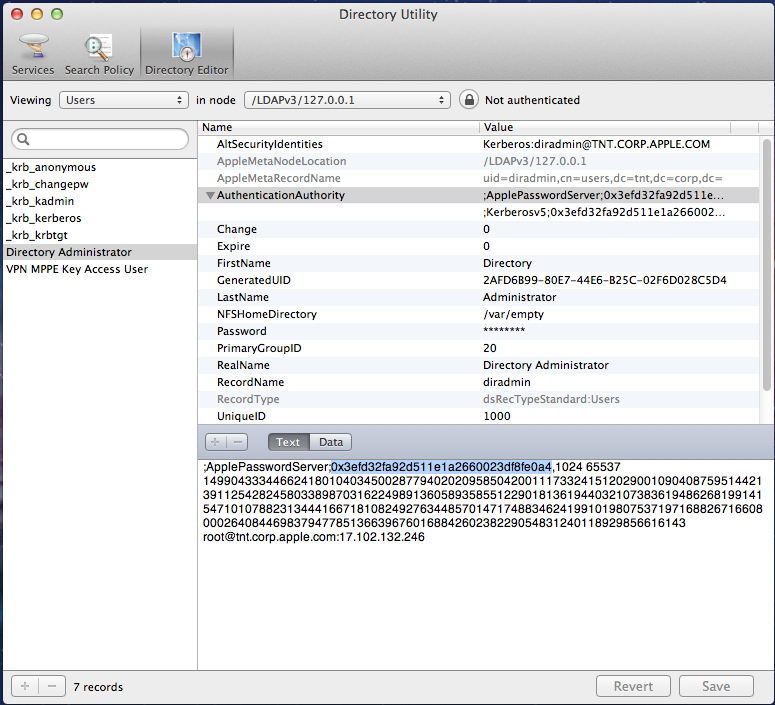Click the Kerberos:diradmin@TNT.CORP.APPLE.COM value

[x=596, y=144]
